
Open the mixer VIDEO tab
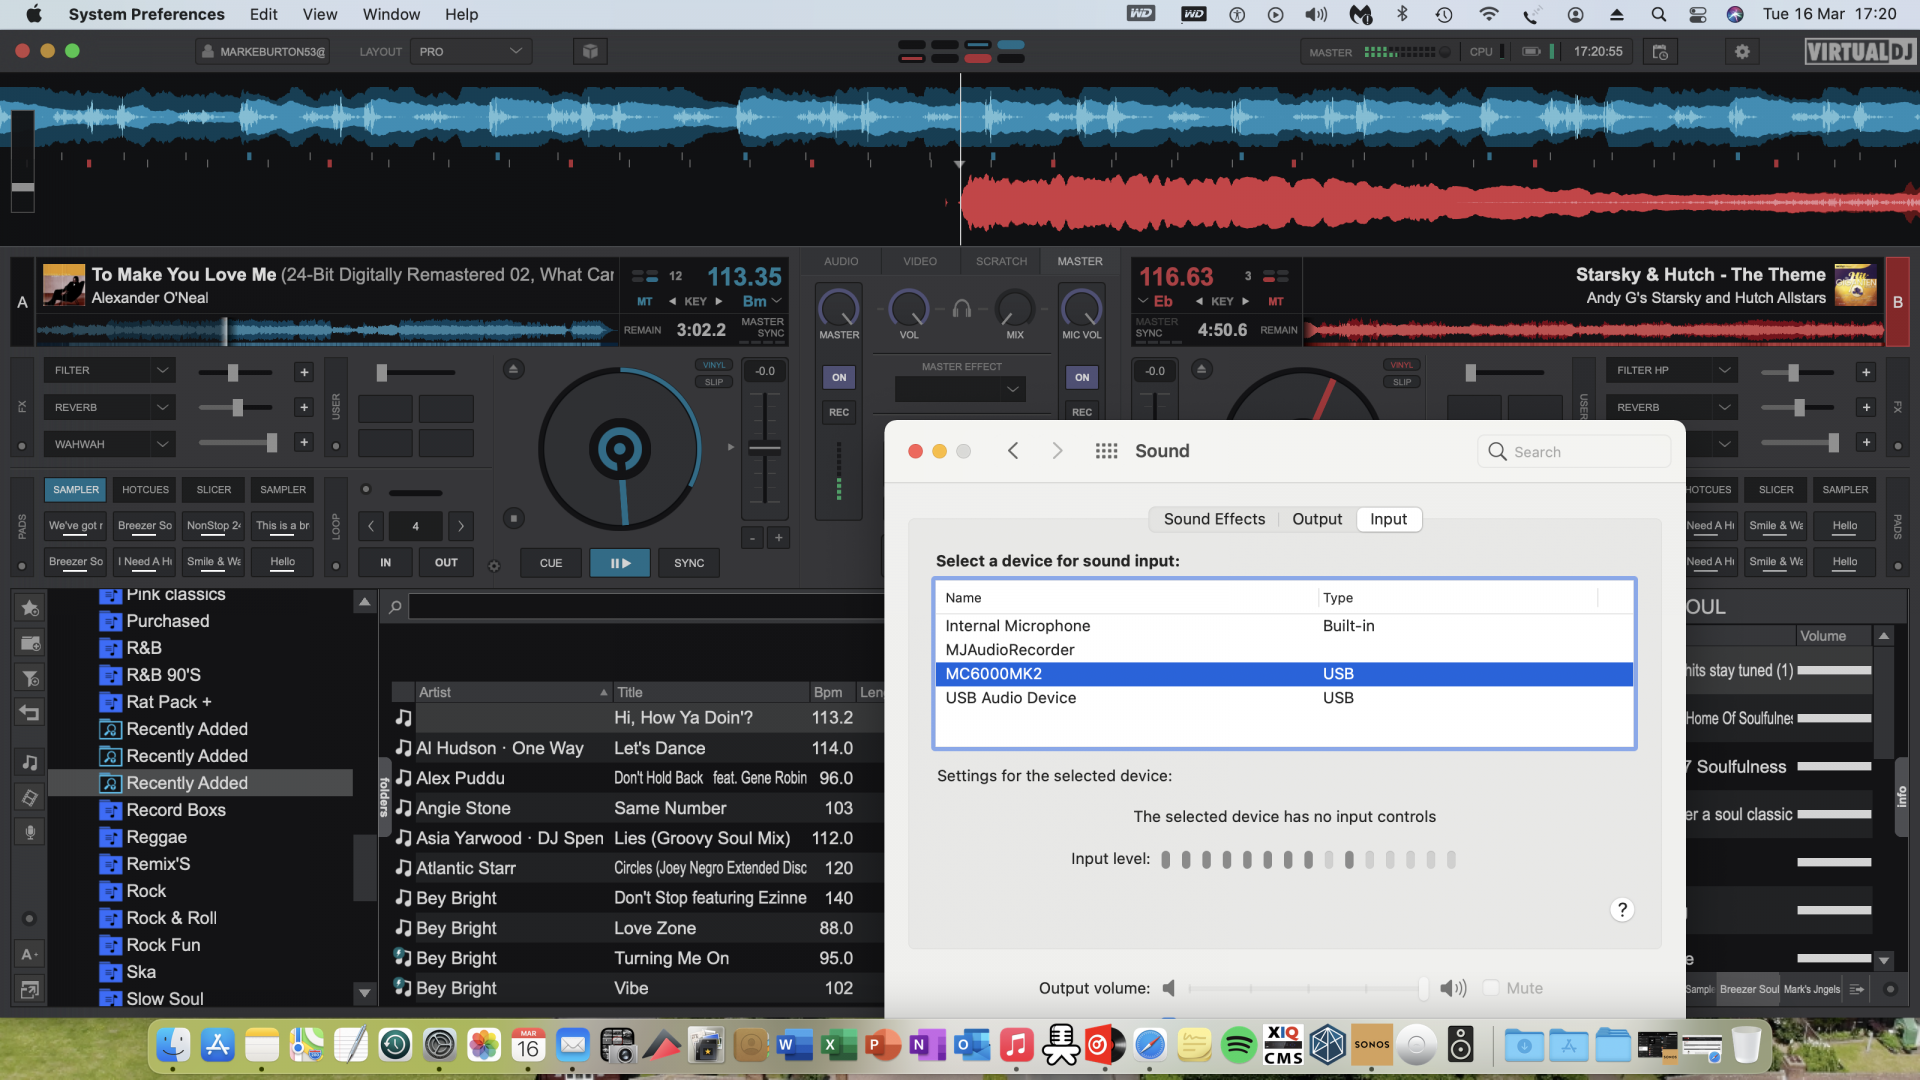coord(920,261)
